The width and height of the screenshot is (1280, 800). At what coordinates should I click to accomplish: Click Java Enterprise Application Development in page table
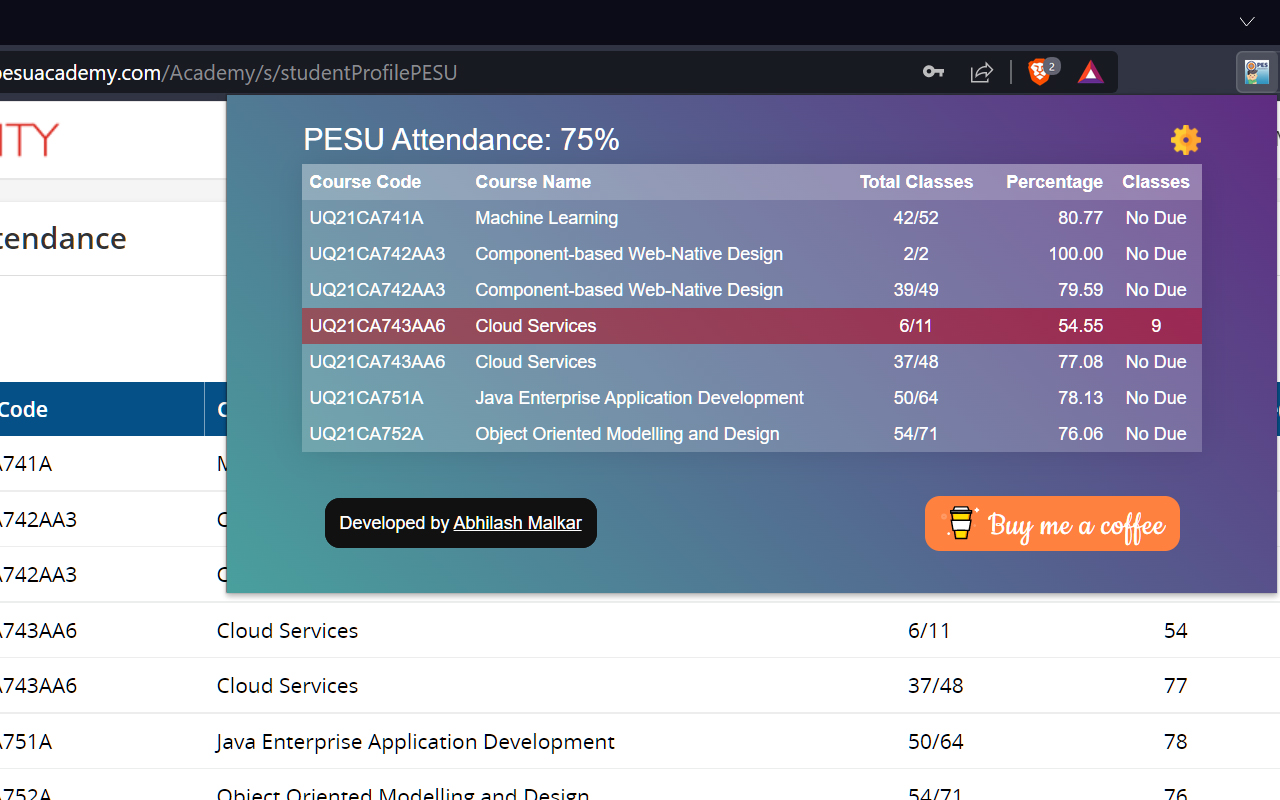(x=415, y=742)
